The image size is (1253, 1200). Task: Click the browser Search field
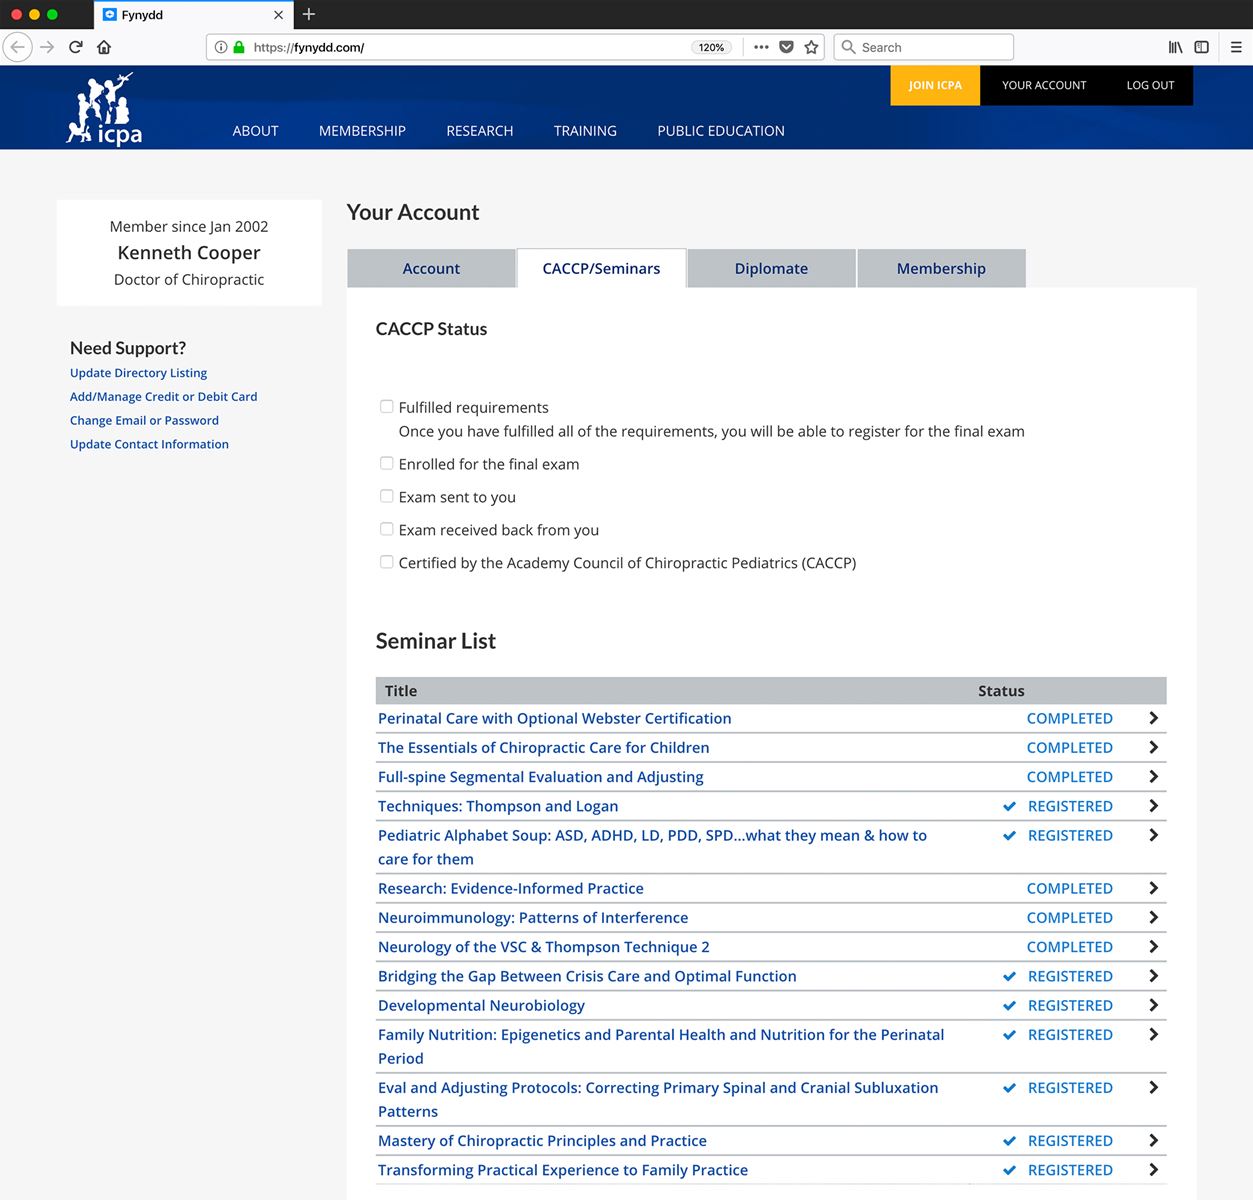(x=924, y=47)
